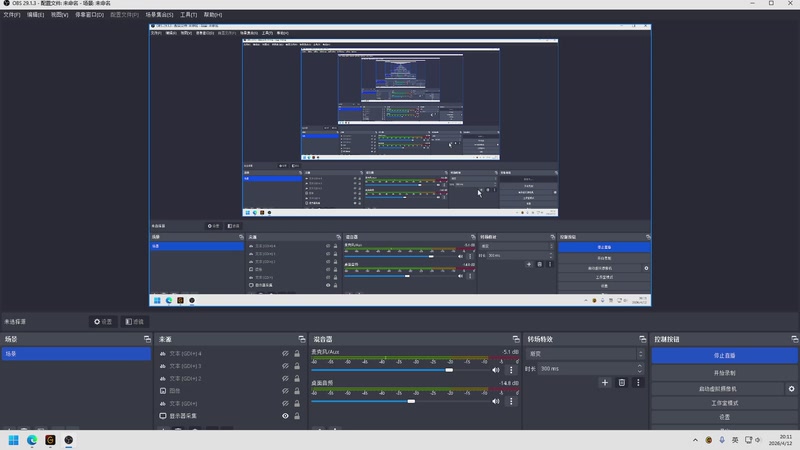Viewport: 800px width, 450px height.
Task: Mute the Mic/Aux (麦克风/Aux) channel
Action: 495,370
